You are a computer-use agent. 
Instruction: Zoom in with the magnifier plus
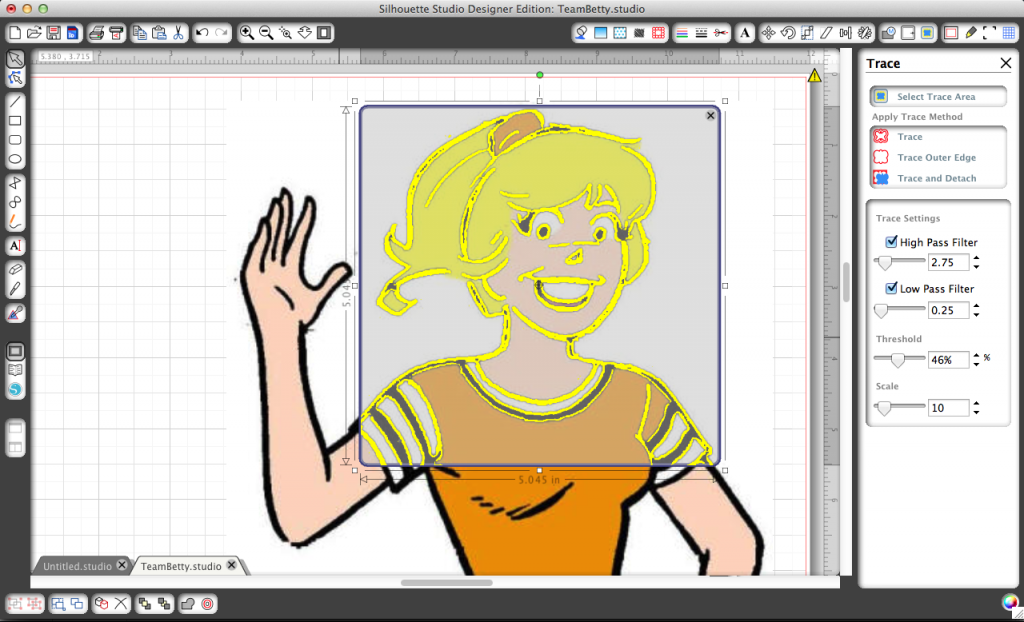[247, 33]
